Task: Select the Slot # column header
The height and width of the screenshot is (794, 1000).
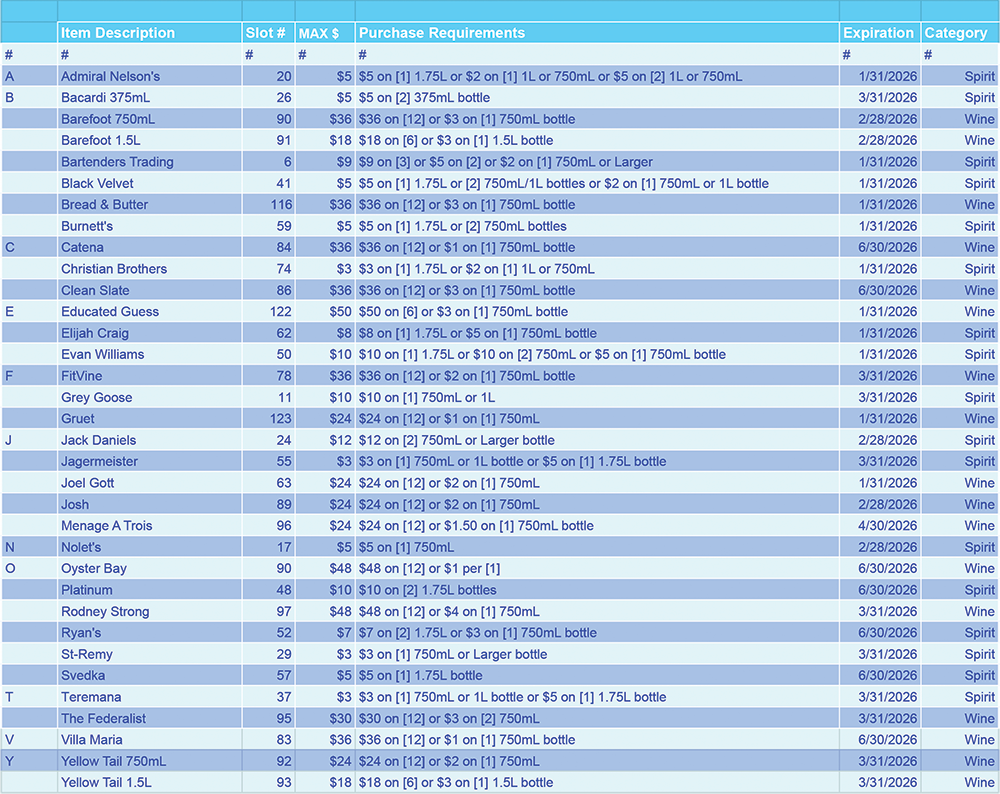Action: pyautogui.click(x=265, y=33)
